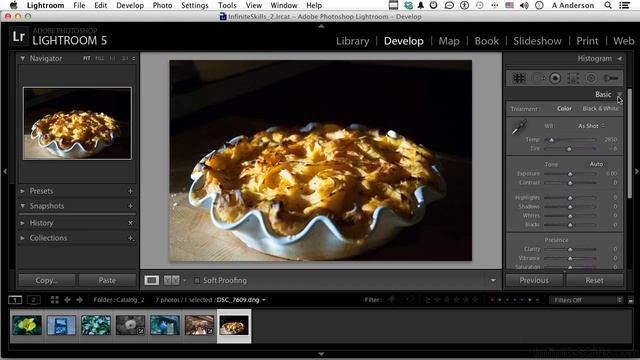
Task: Open Grid view from filmstrip icon
Action: pos(54,300)
